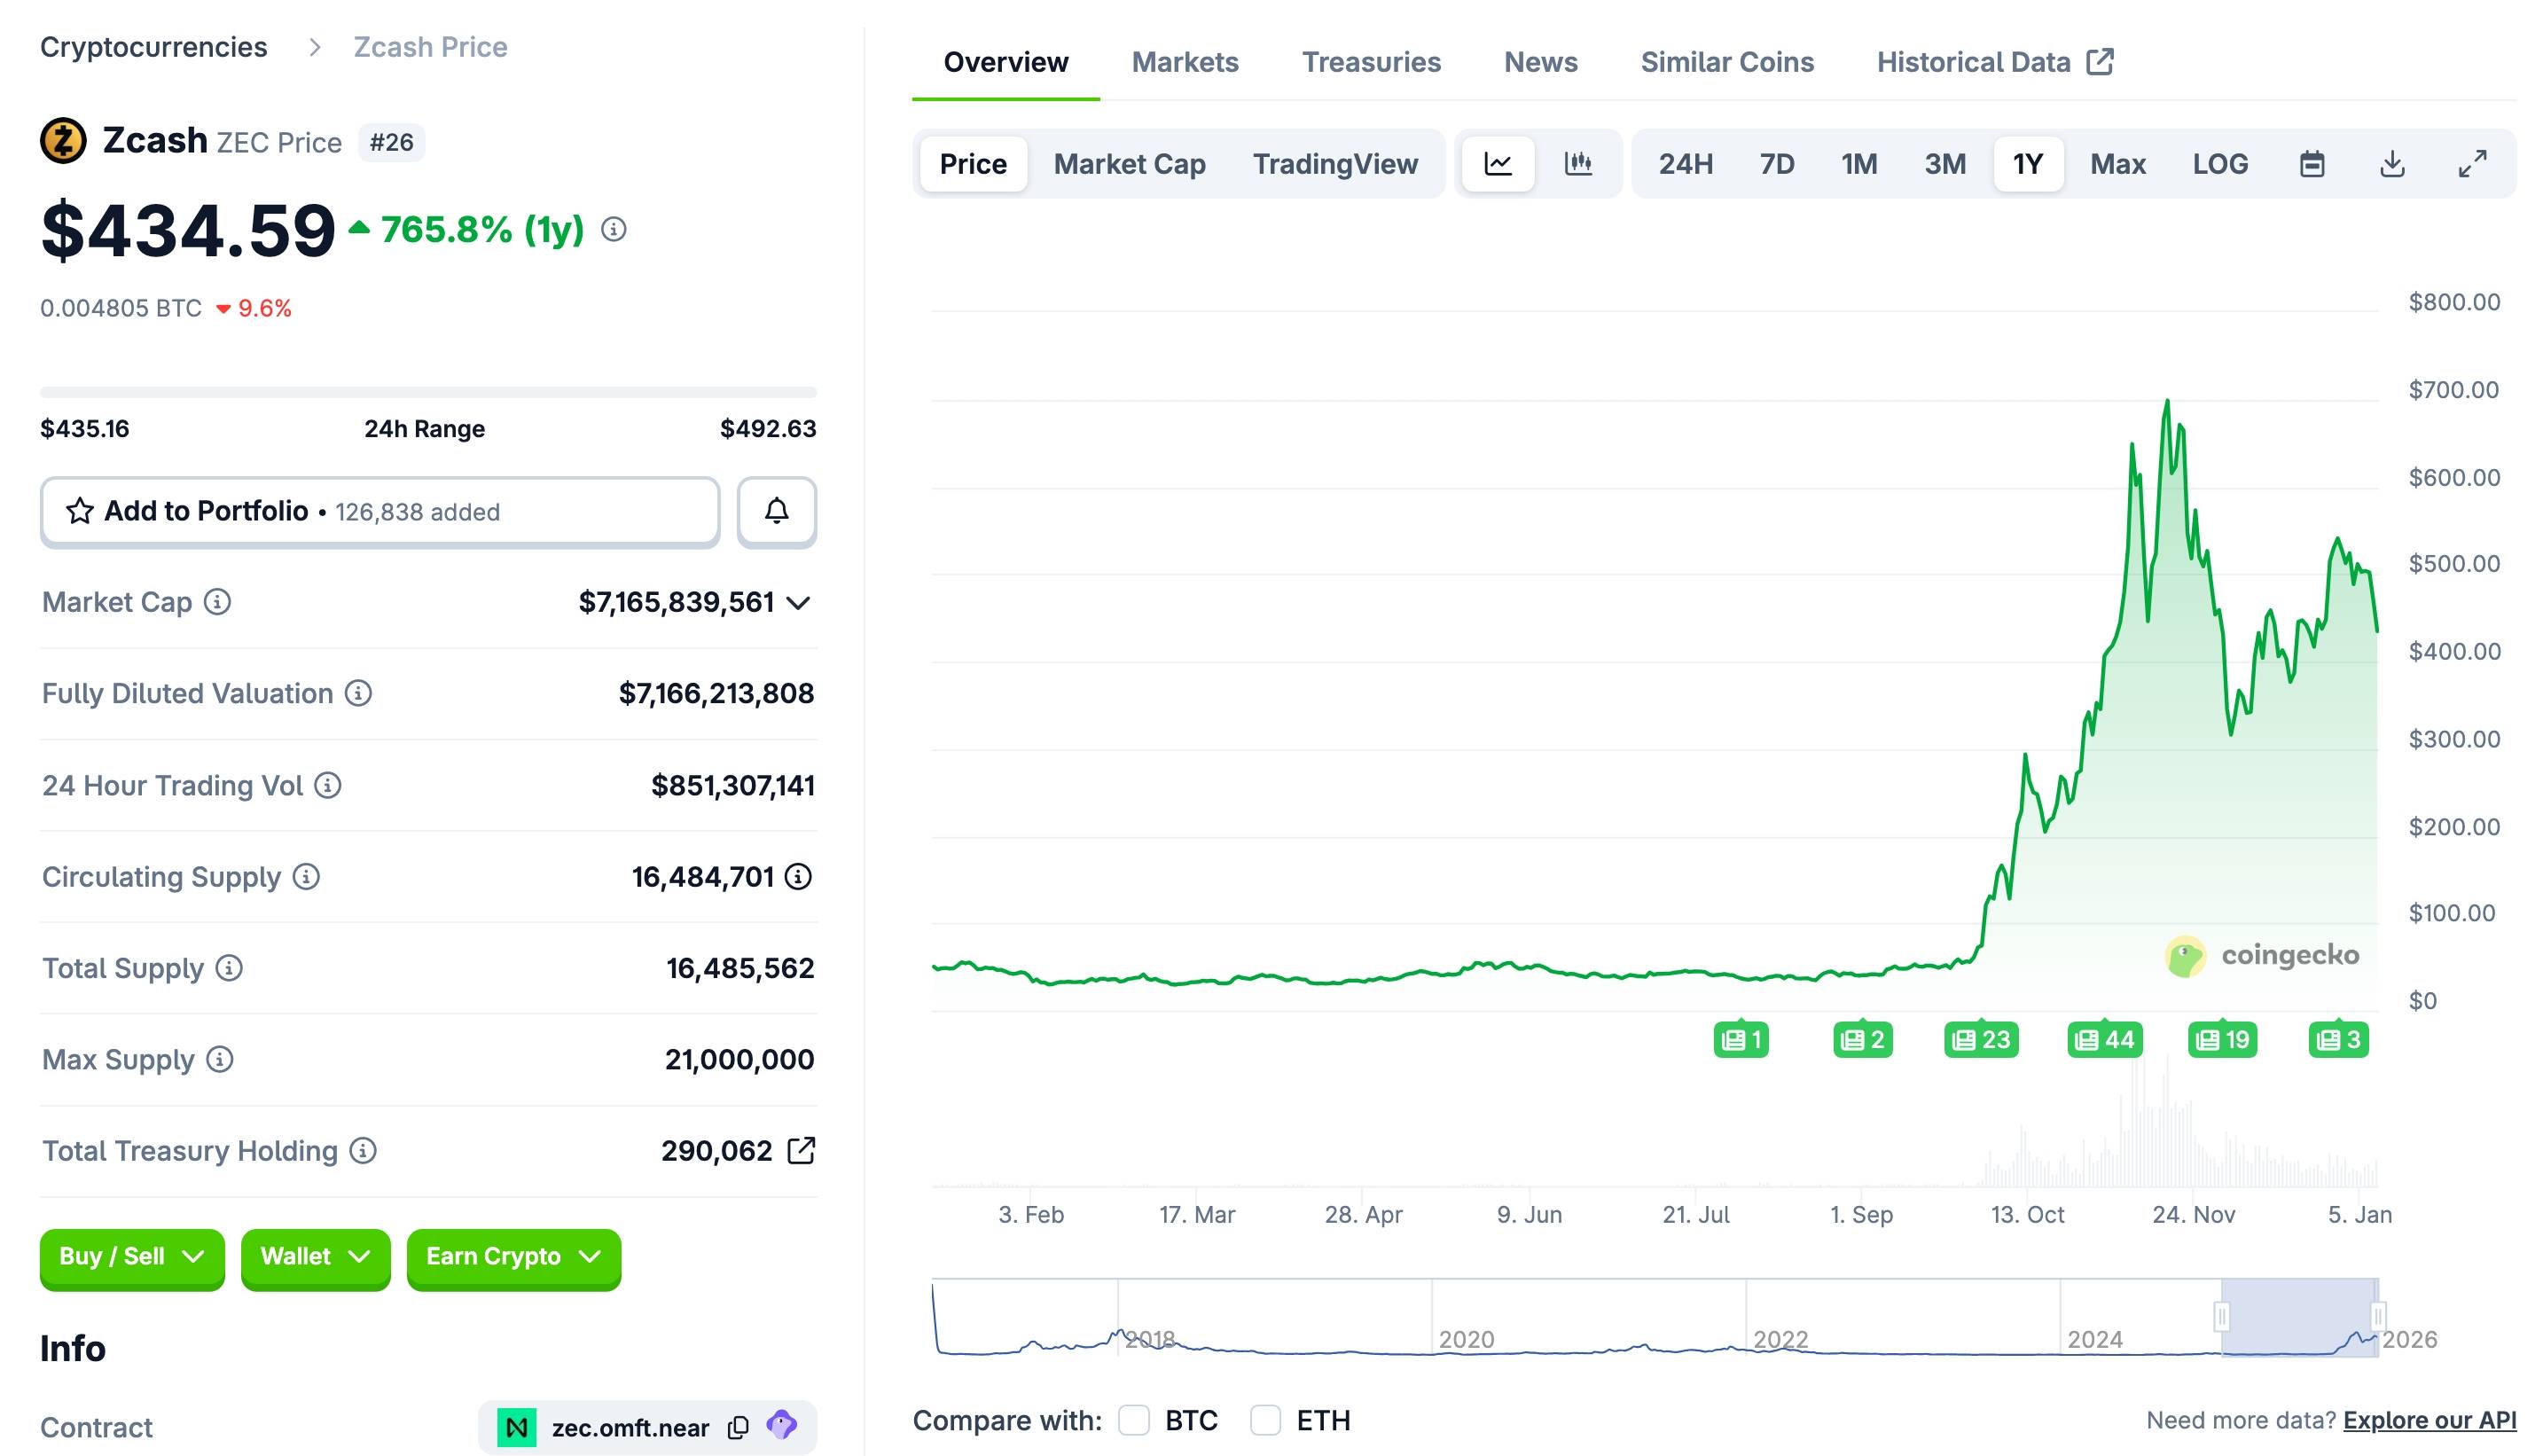Switch to the Markets tab
This screenshot has width=2543, height=1456.
click(x=1184, y=62)
